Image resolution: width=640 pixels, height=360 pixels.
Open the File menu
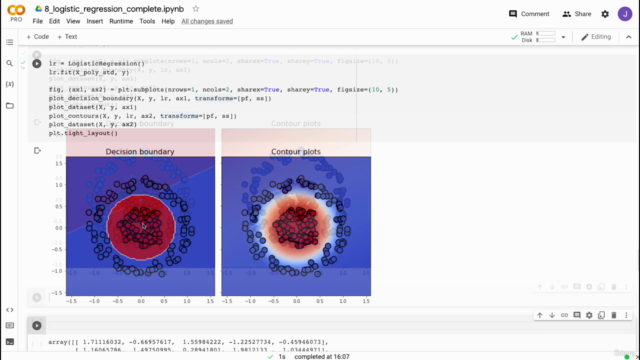(x=38, y=21)
